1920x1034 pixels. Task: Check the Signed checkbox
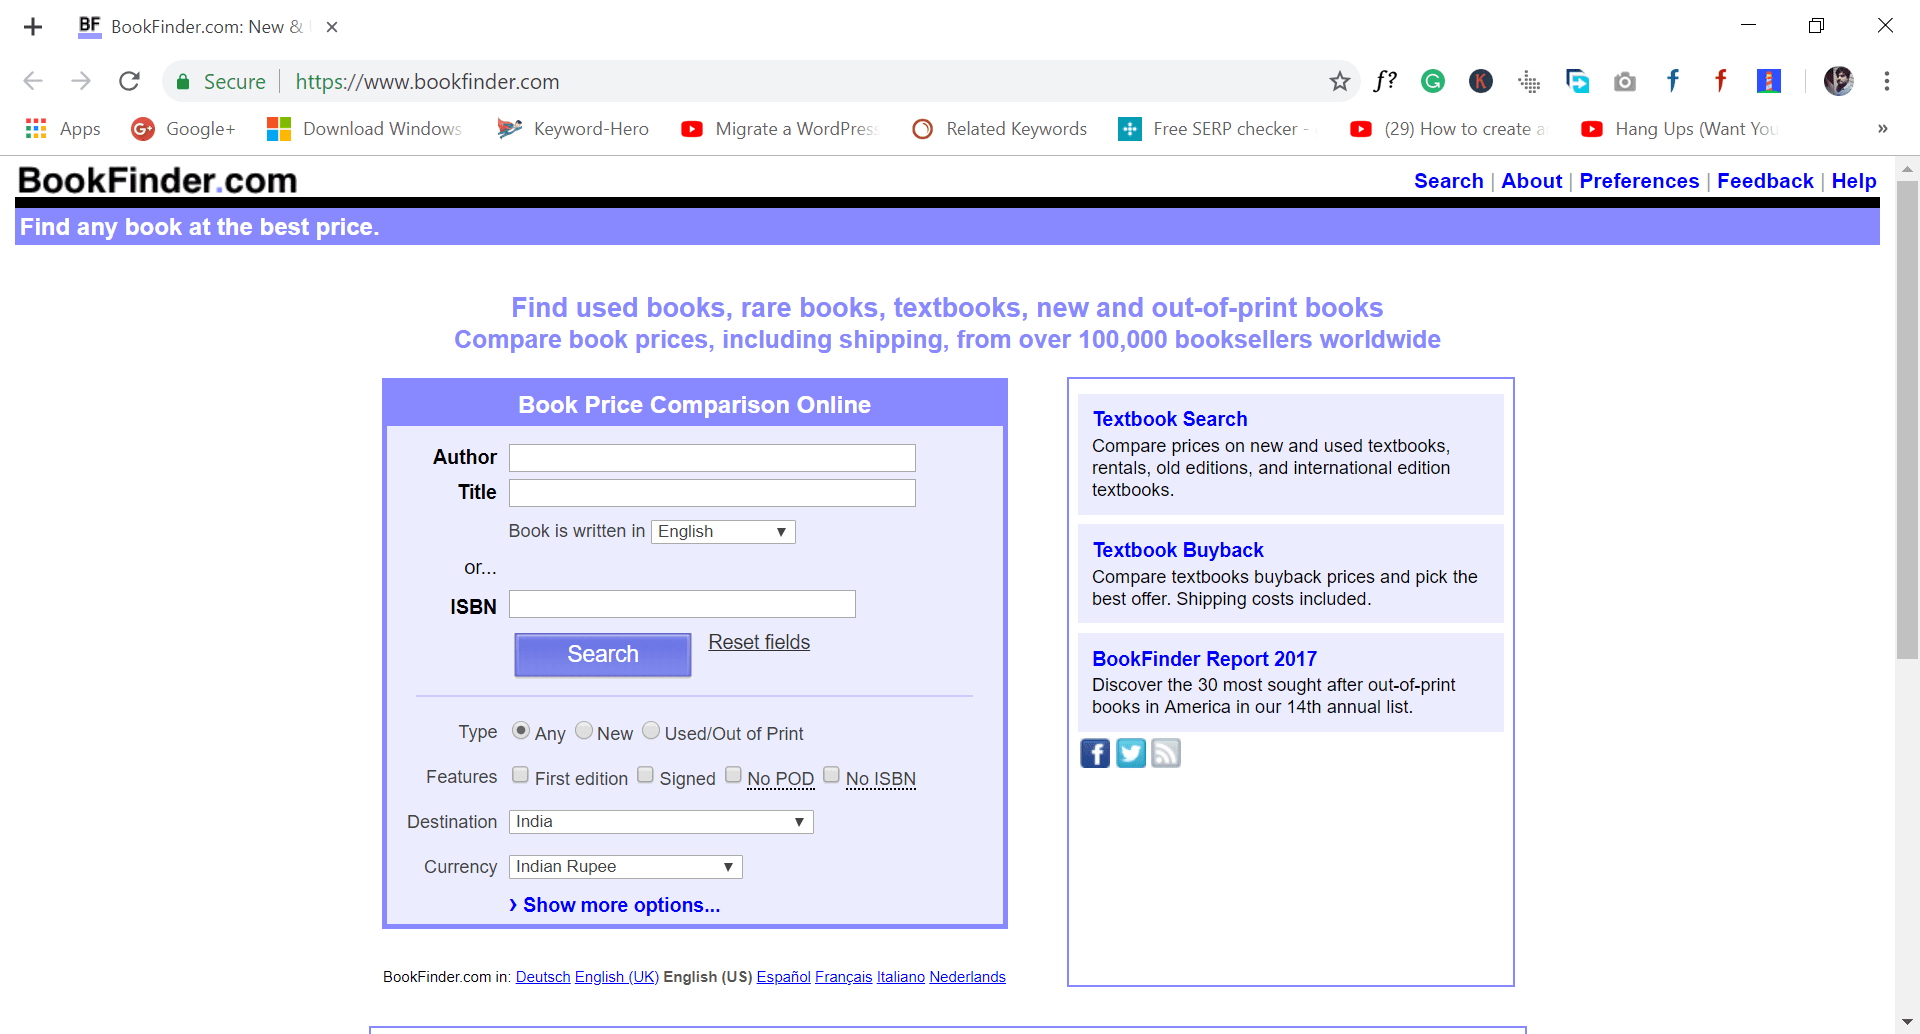click(x=645, y=775)
